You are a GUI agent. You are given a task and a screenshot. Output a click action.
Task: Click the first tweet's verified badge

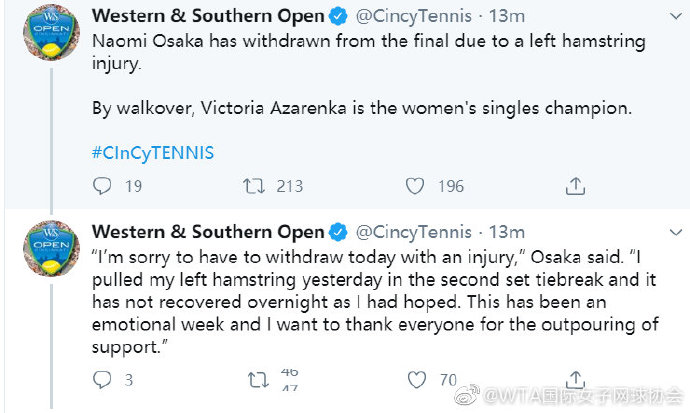(x=338, y=16)
